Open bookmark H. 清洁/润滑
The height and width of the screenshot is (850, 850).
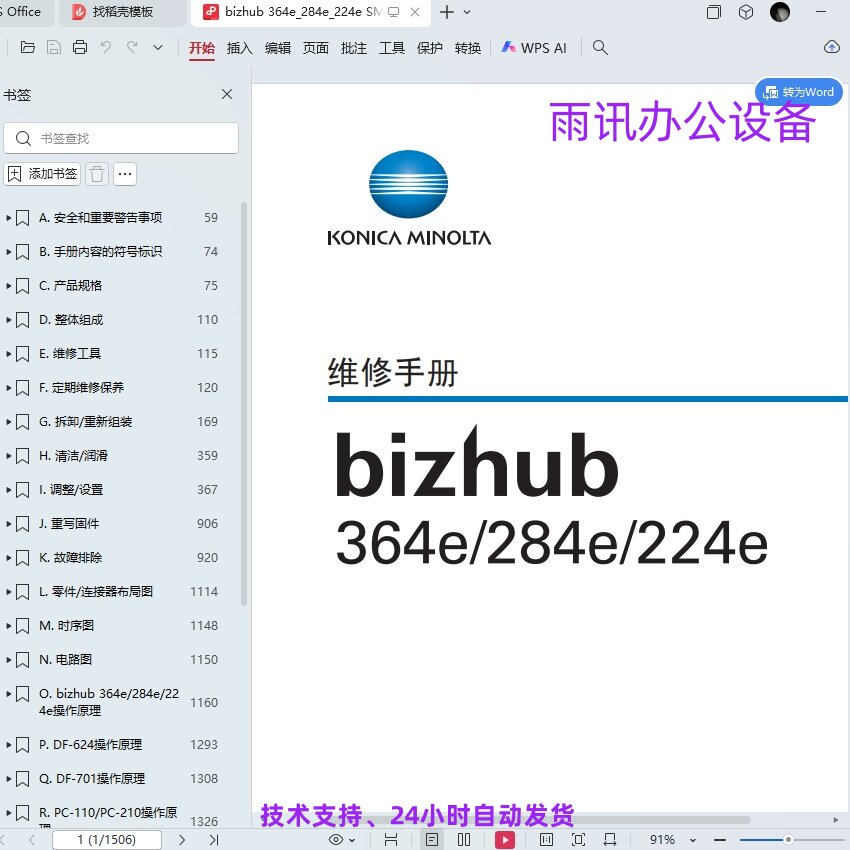pos(73,456)
